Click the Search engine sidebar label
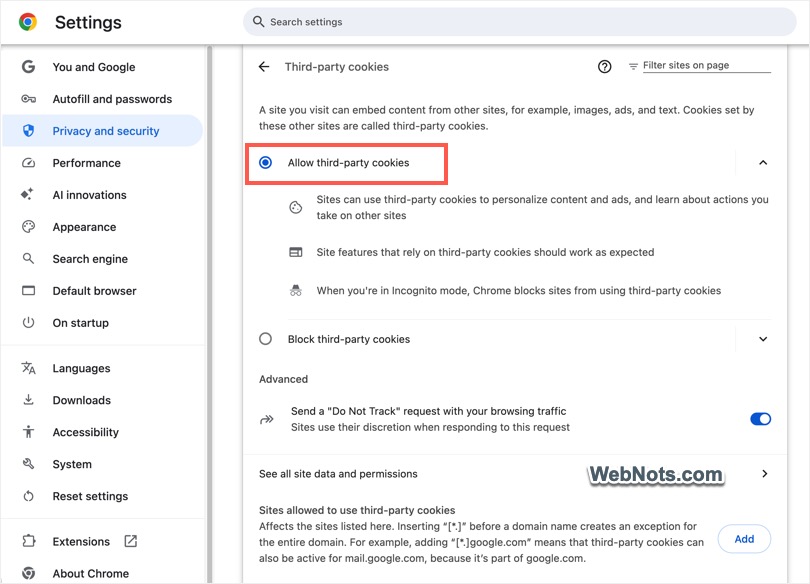This screenshot has width=810, height=584. 90,259
